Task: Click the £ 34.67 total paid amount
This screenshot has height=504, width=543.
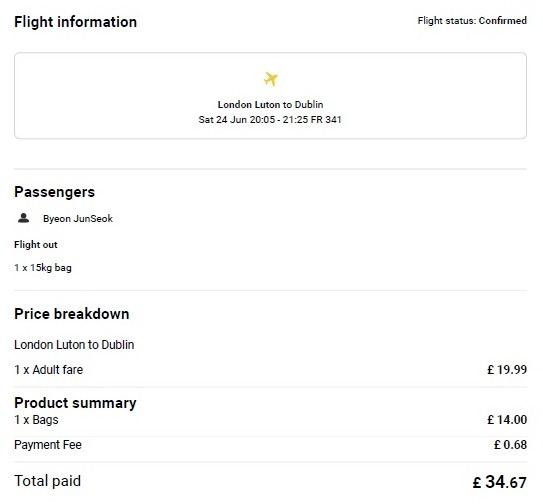Action: 499,482
